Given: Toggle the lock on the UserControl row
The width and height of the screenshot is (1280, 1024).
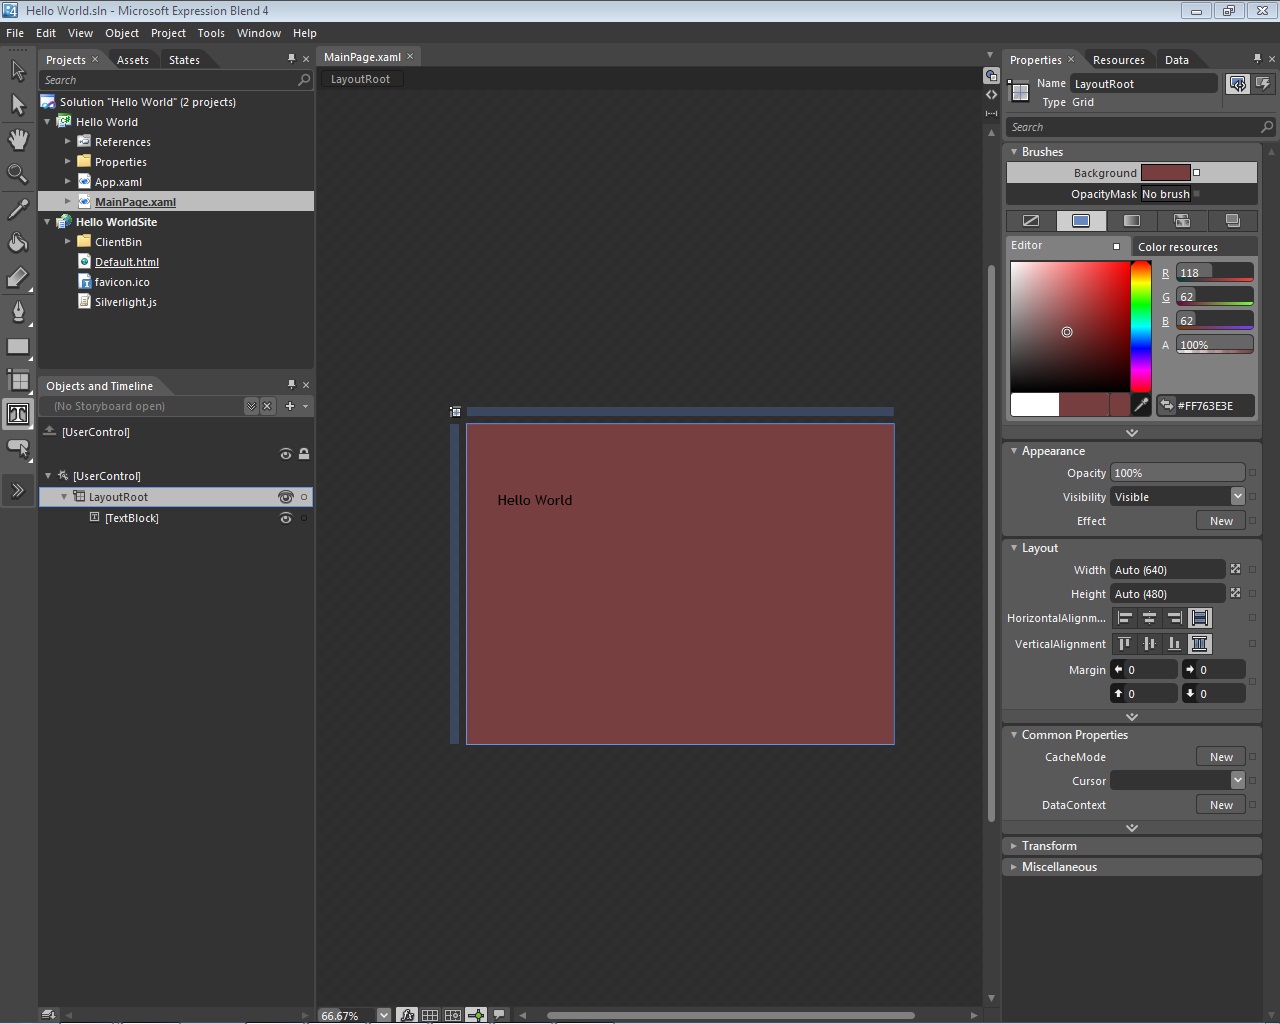Looking at the screenshot, I should pos(303,453).
